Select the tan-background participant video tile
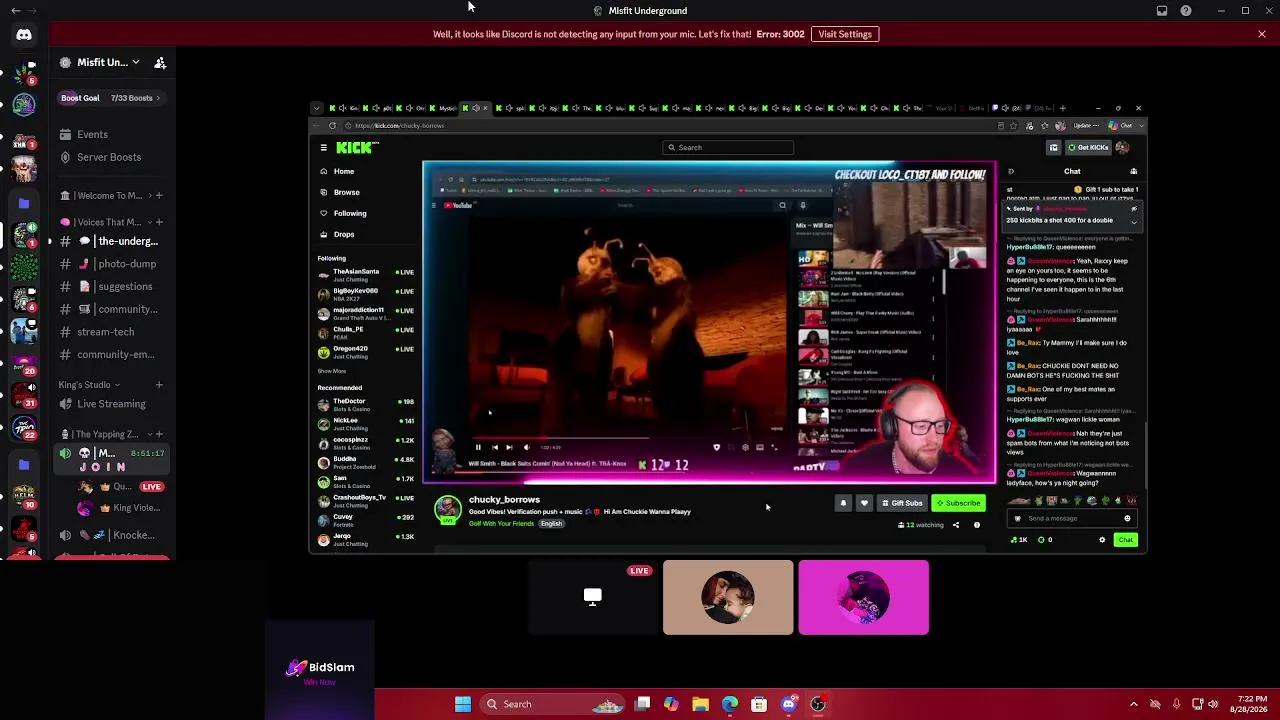This screenshot has width=1280, height=720. click(728, 597)
